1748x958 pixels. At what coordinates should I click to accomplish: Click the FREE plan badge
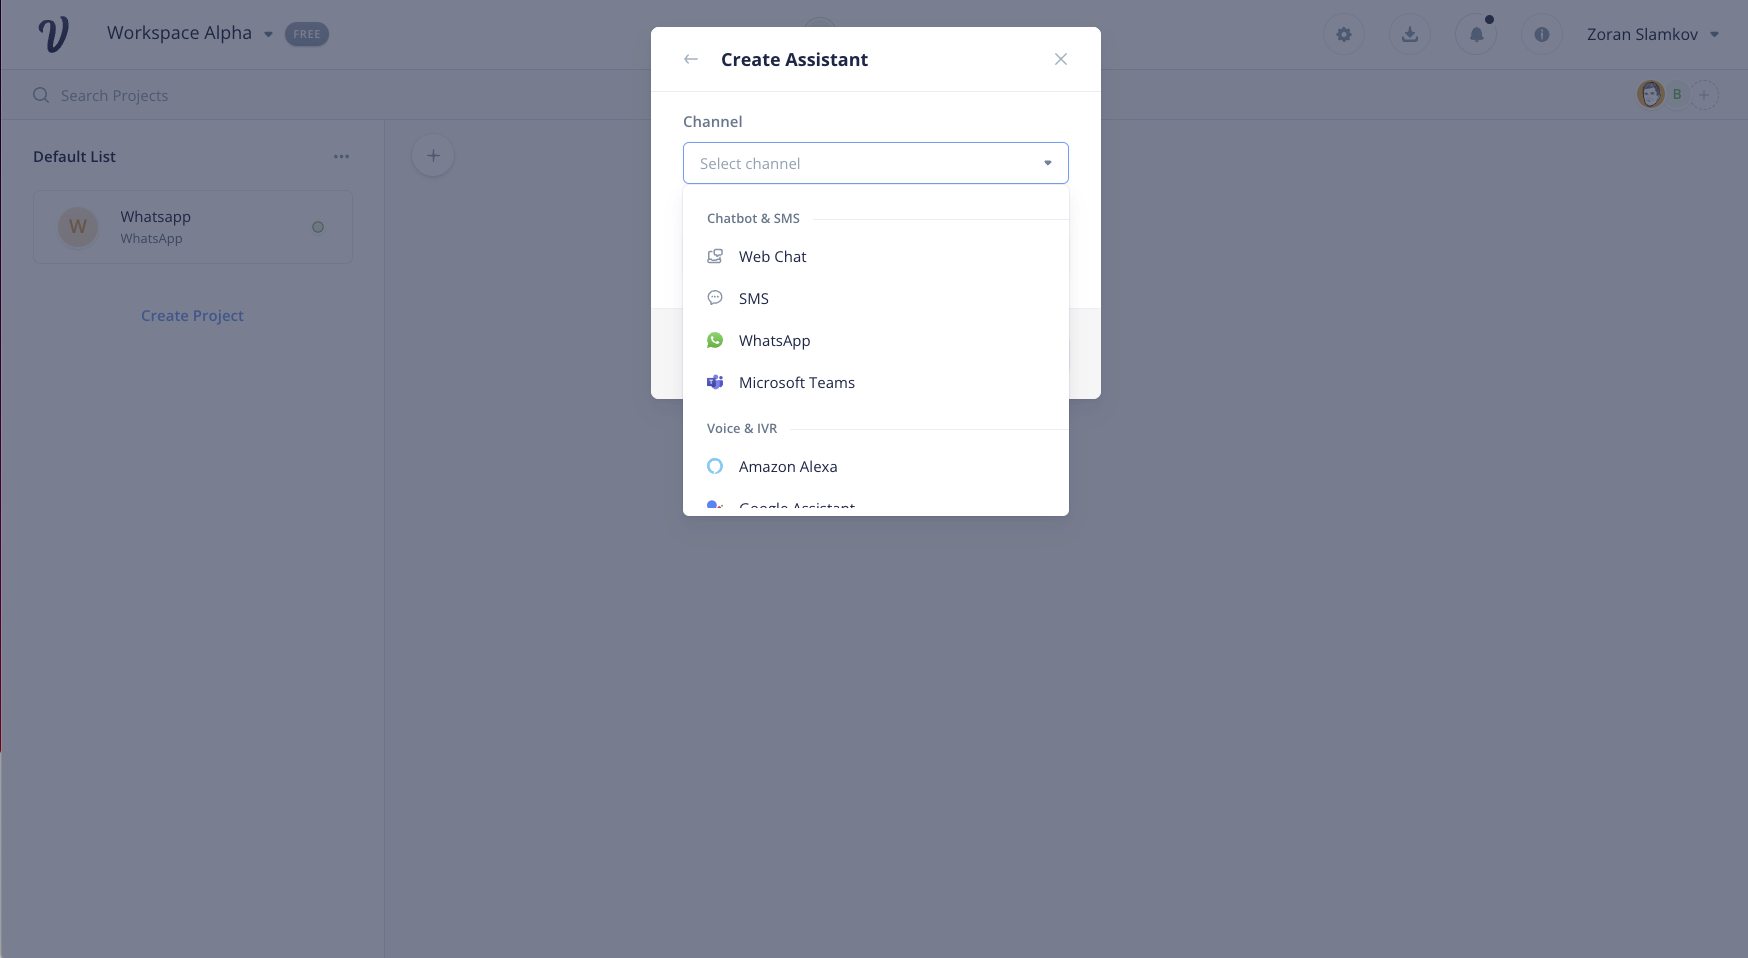coord(307,34)
